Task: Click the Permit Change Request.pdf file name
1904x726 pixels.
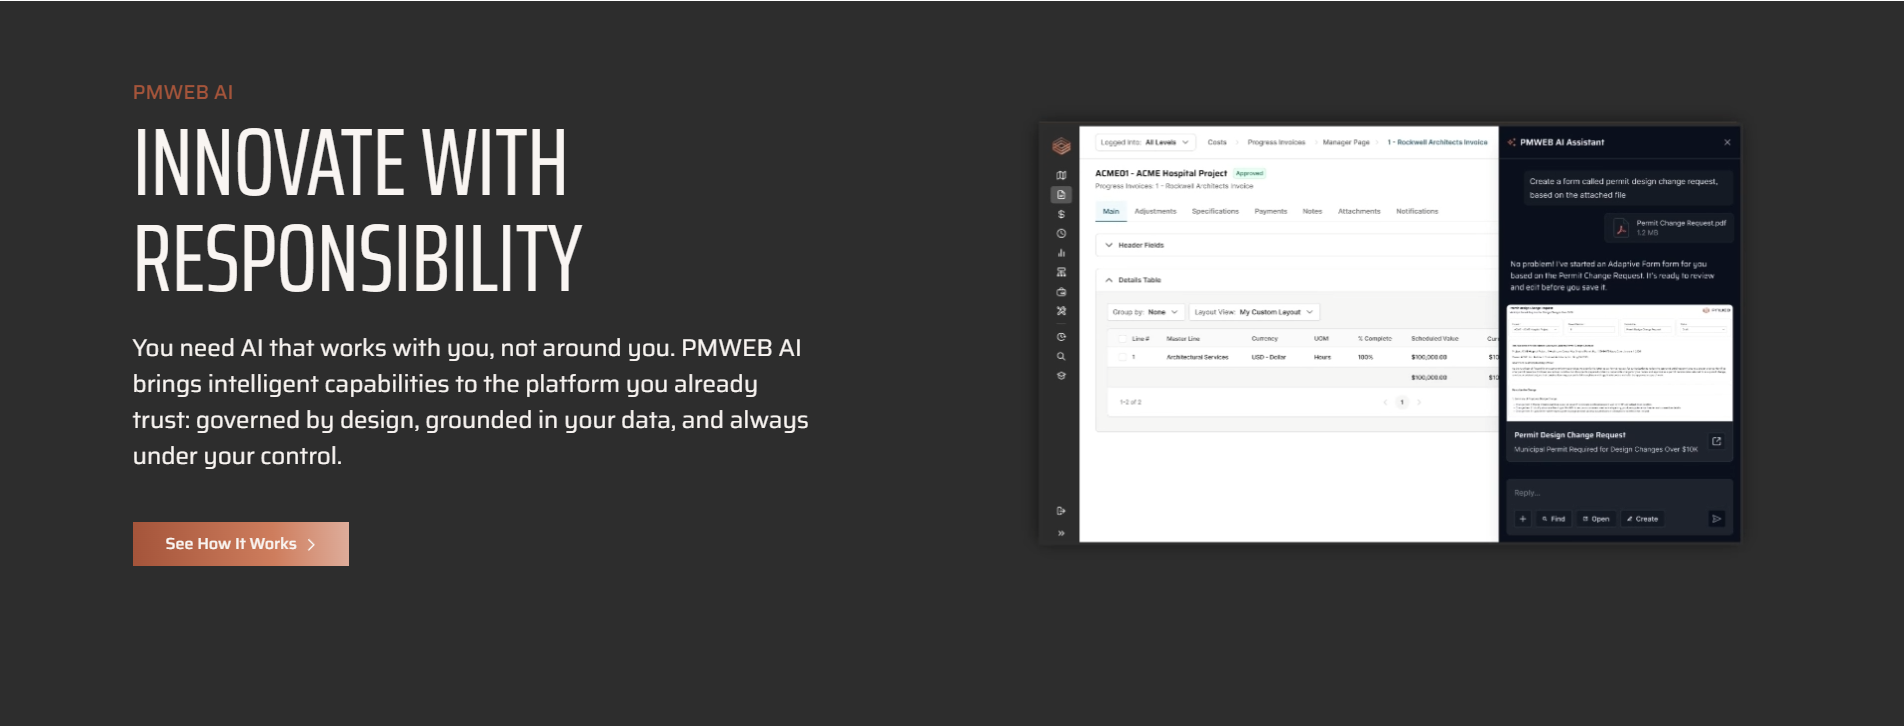Action: [x=1681, y=223]
